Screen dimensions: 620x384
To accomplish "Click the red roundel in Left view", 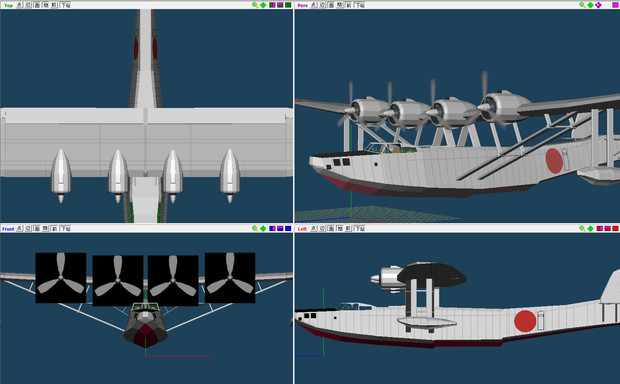I will tap(525, 321).
